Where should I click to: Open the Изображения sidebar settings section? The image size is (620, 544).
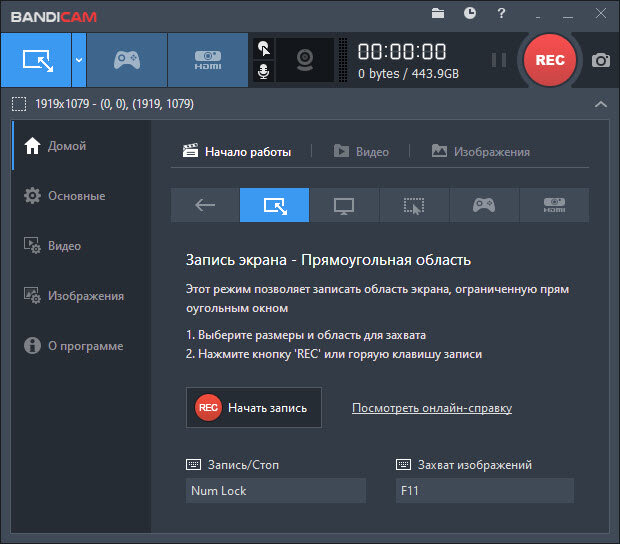point(81,296)
